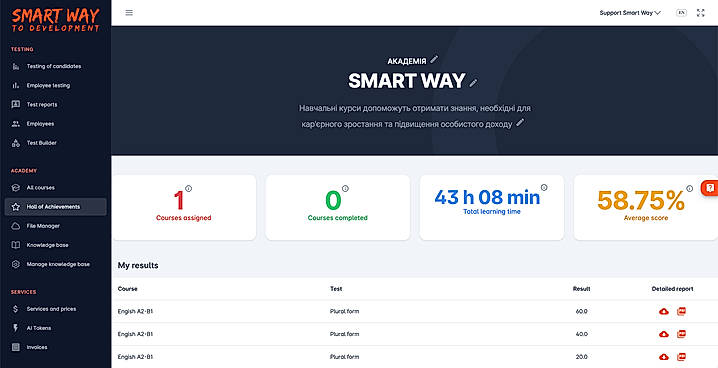Screen dimensions: 718x368
Task: Download report for the 40.0 result
Action: coord(664,334)
